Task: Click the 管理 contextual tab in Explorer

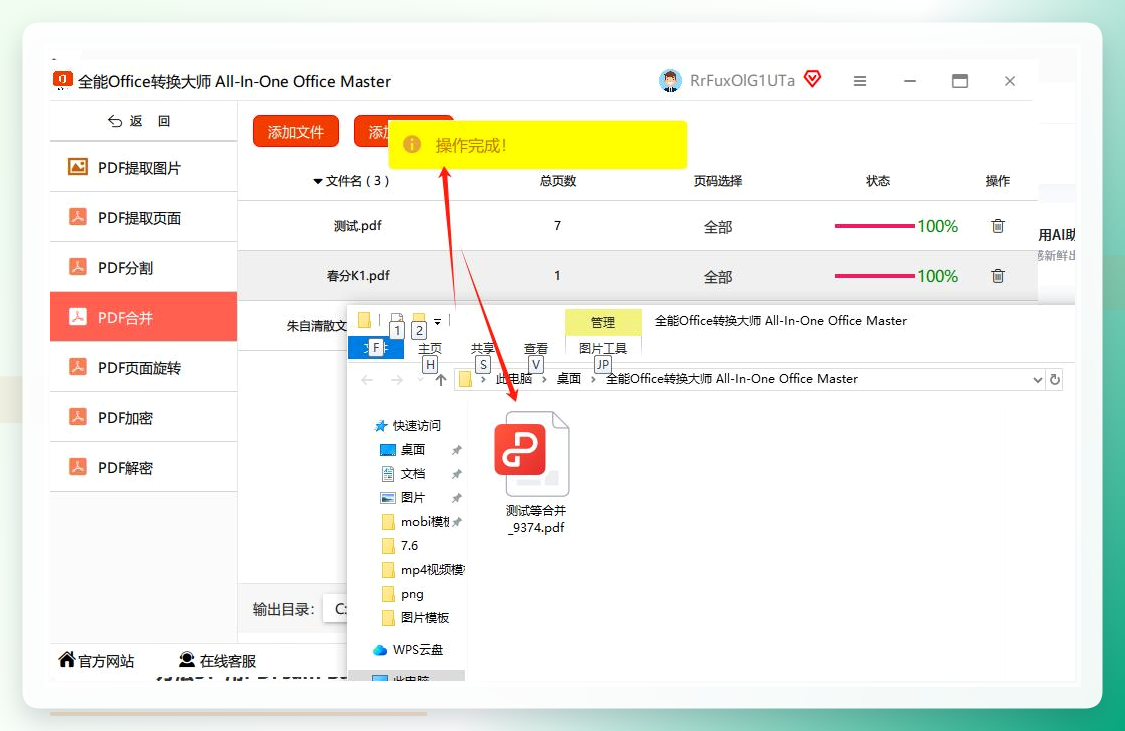Action: 603,322
